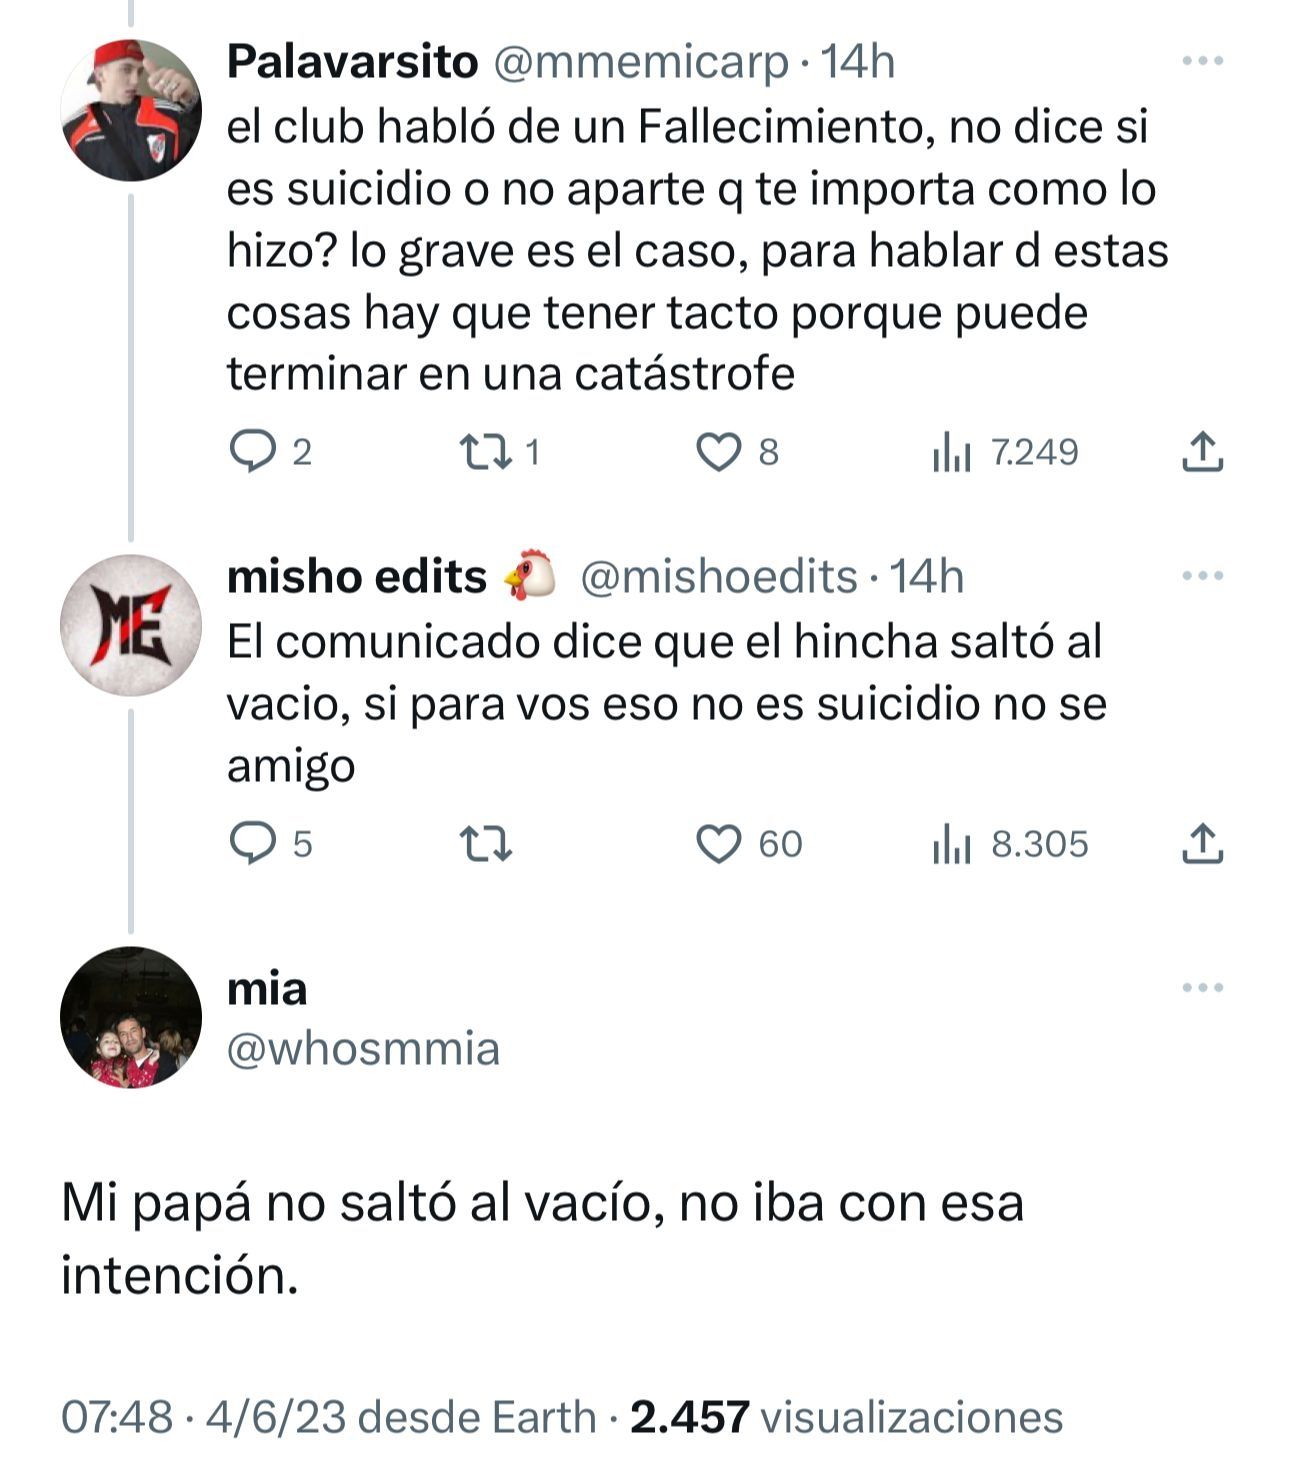Screen dimensions: 1290x1478
Task: Open misho edits' ME avatar
Action: point(131,625)
